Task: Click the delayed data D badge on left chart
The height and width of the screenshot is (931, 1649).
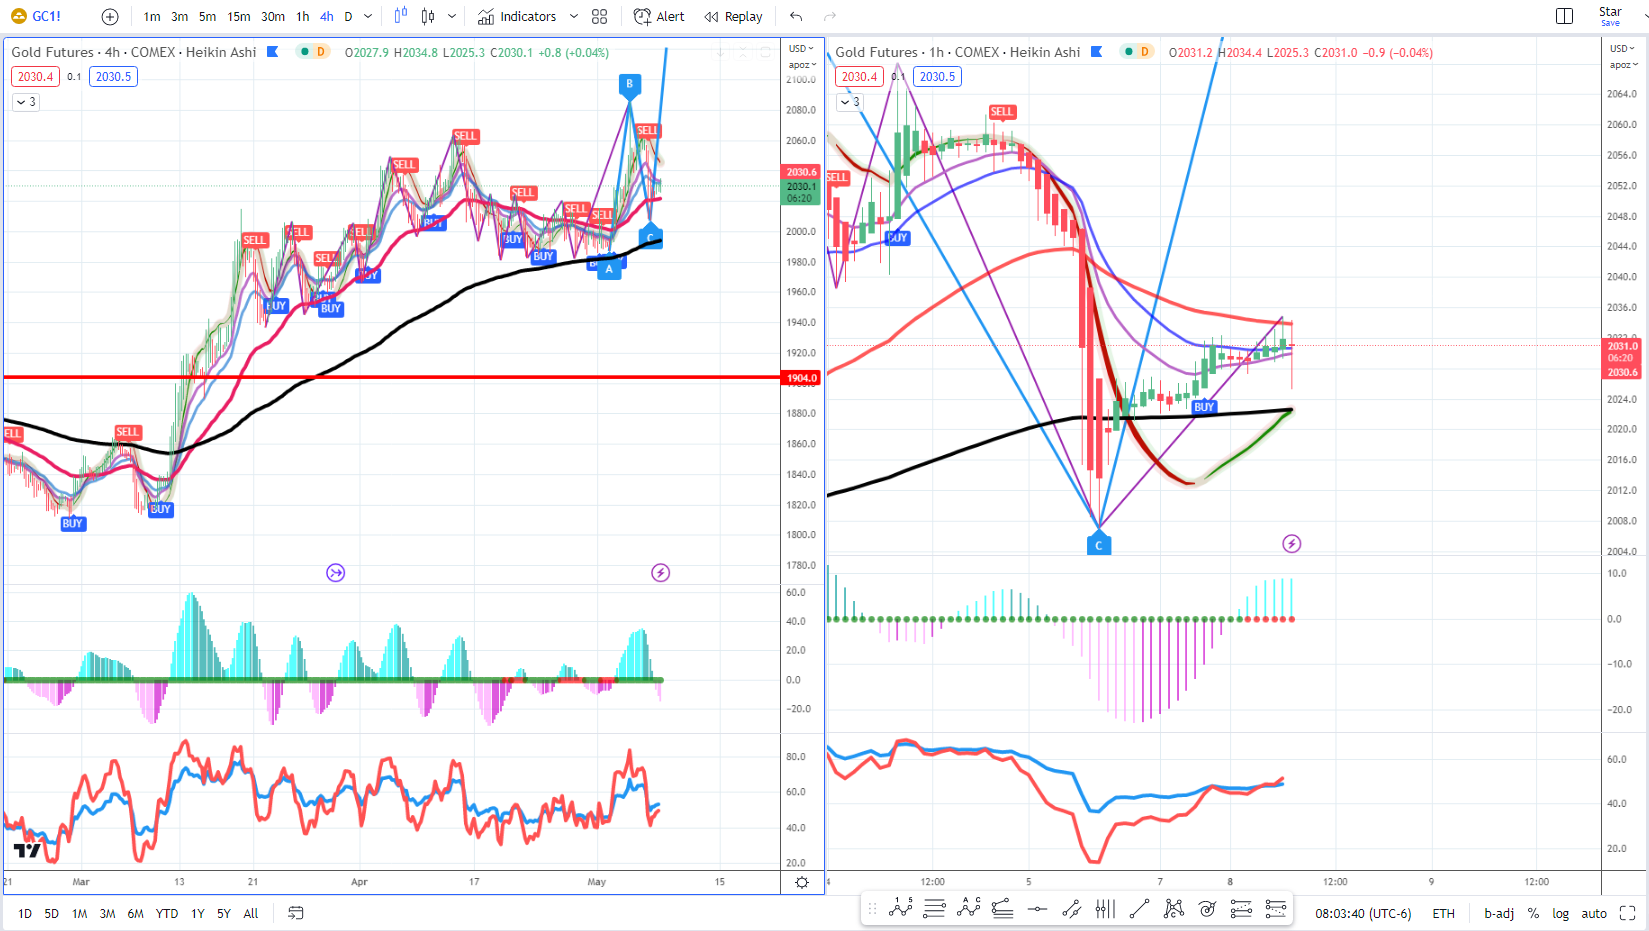Action: click(x=321, y=52)
